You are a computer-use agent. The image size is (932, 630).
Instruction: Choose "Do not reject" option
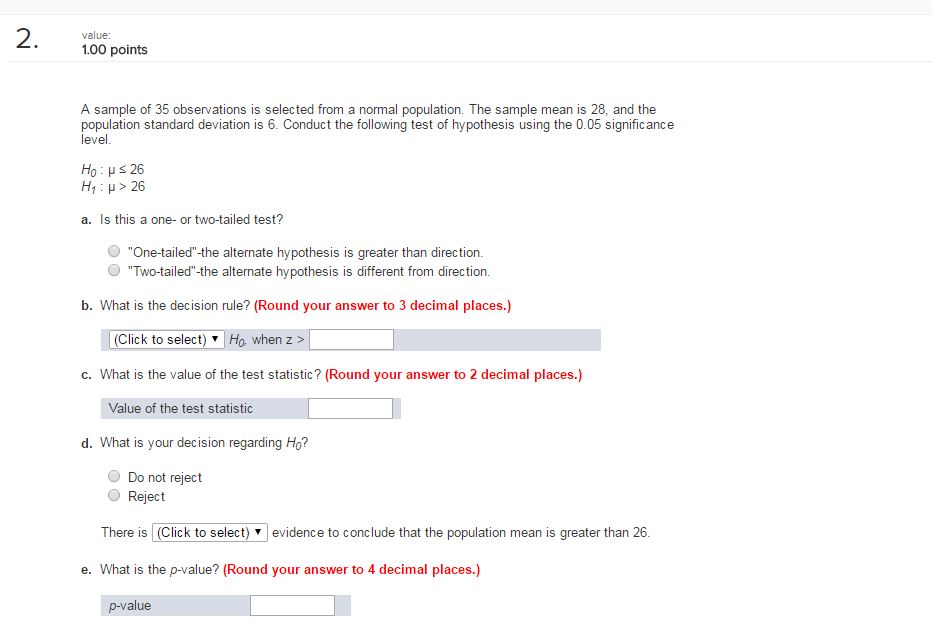[x=114, y=476]
